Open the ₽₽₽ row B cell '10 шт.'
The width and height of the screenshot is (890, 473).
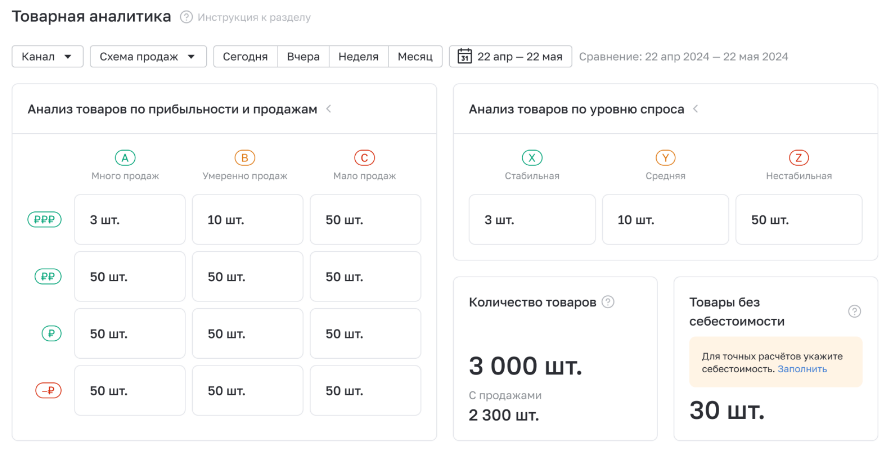coord(247,220)
